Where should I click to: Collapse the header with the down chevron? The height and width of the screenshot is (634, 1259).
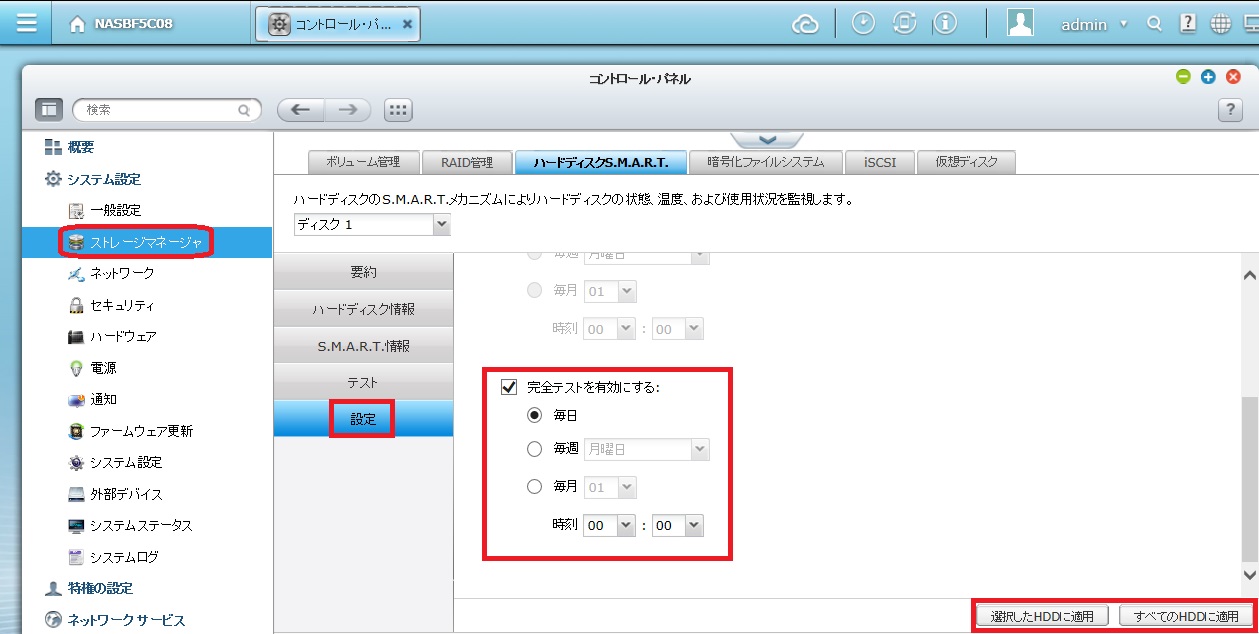pos(767,139)
